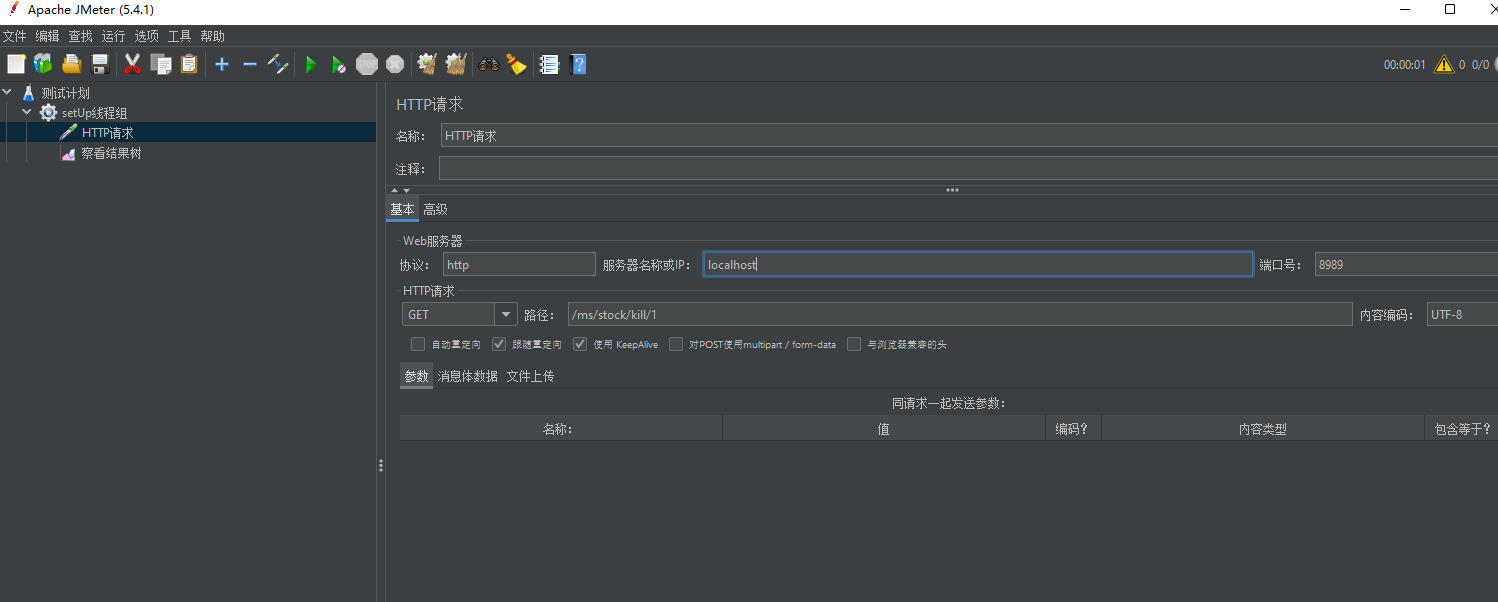Click the 服务器名称或IP localhost field

coord(978,264)
